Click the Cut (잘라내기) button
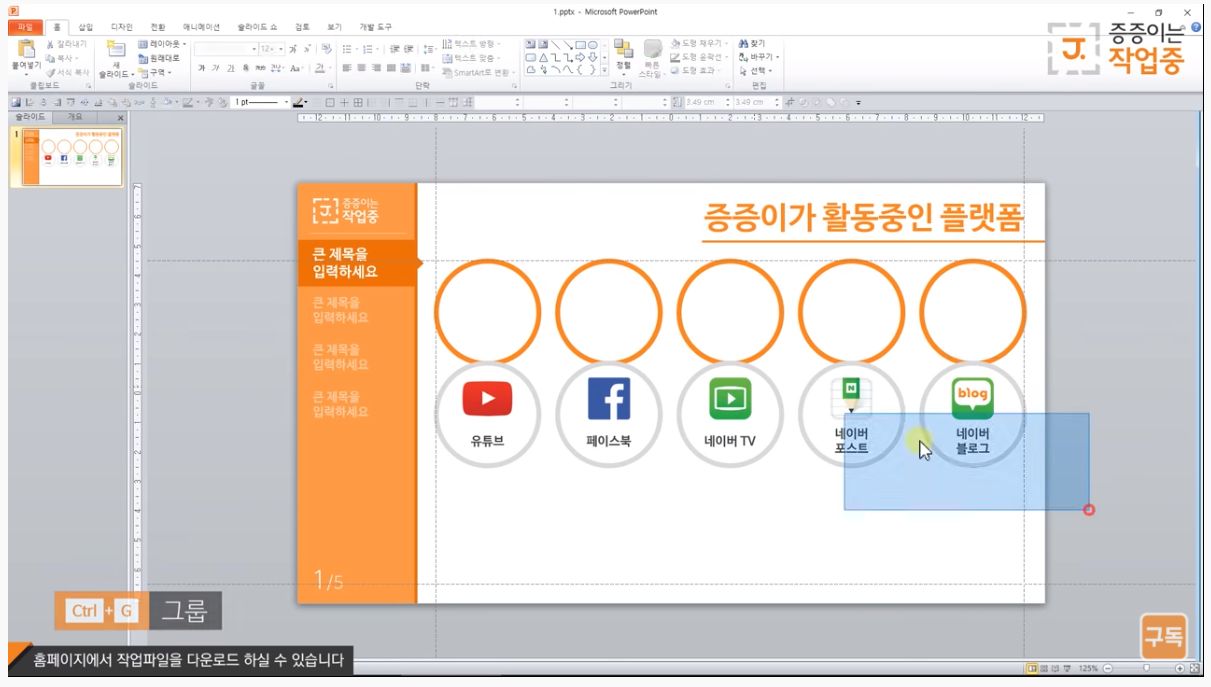 [67, 44]
